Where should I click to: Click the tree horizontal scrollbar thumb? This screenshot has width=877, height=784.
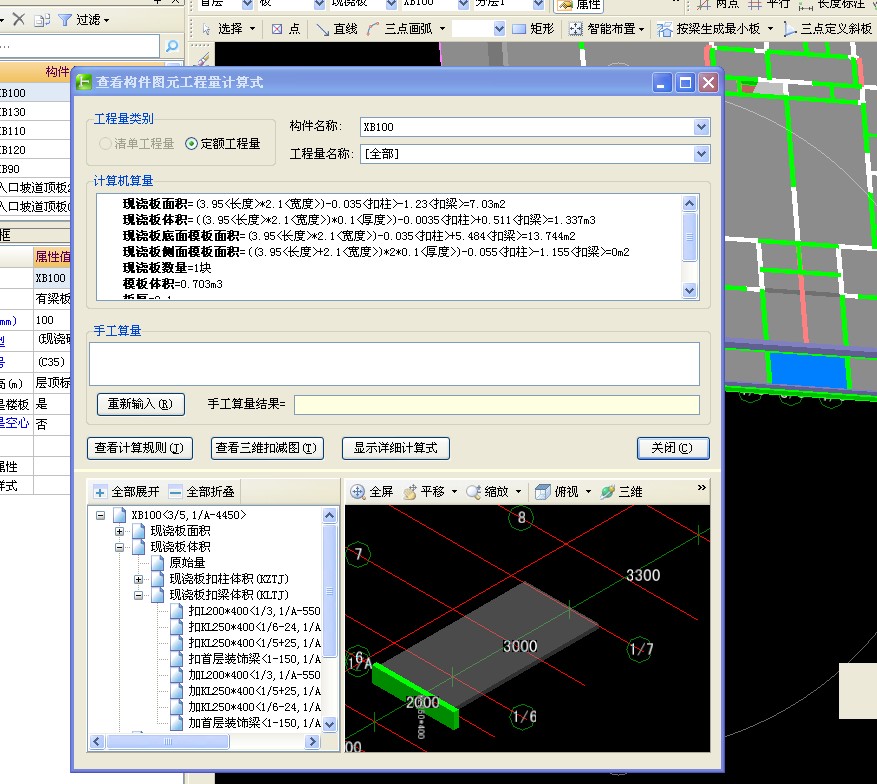(168, 742)
